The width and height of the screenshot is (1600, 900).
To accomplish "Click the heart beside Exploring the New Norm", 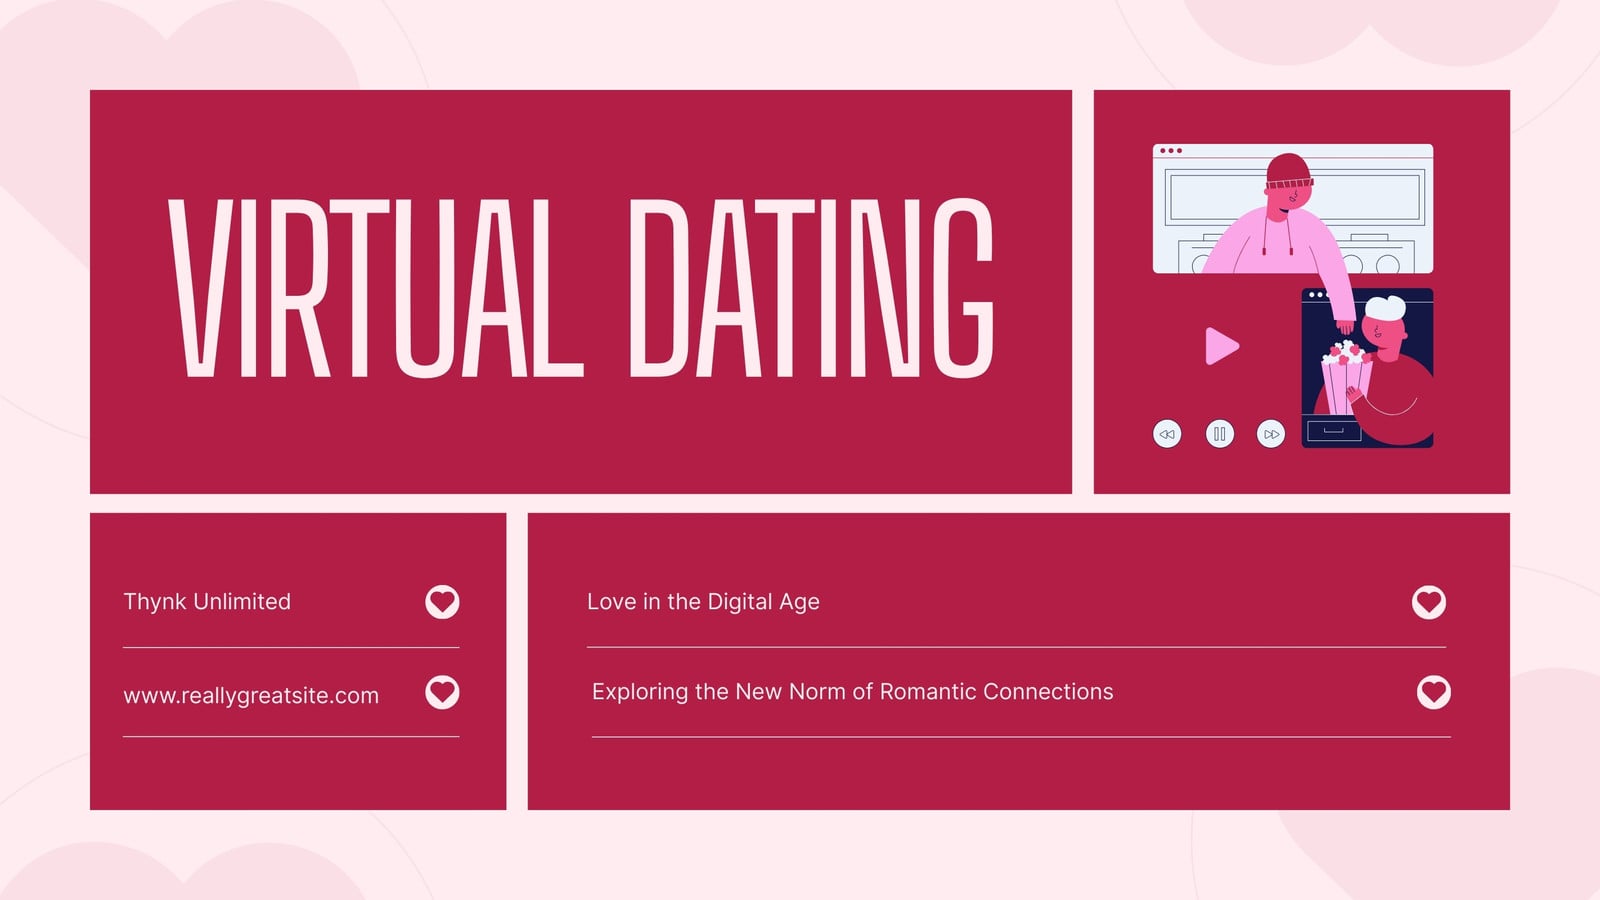I will coord(1434,692).
